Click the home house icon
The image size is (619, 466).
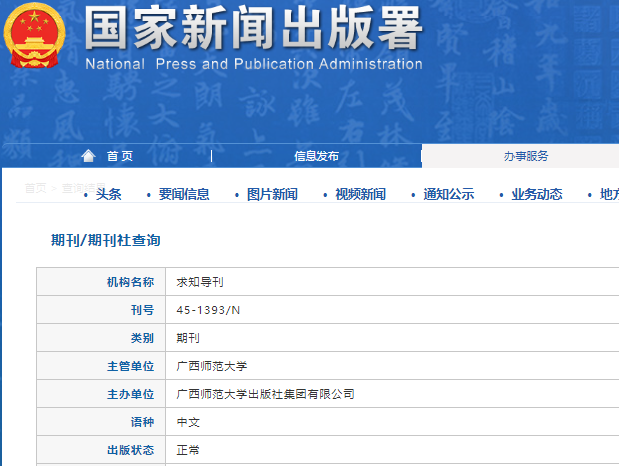tap(88, 156)
